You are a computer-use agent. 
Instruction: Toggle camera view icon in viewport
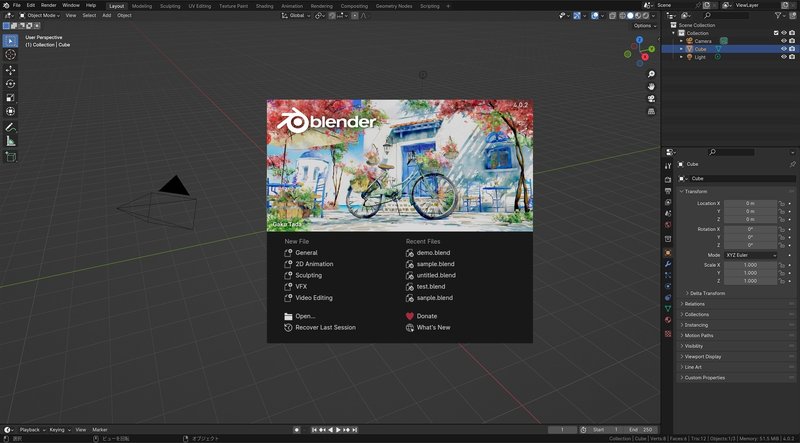pyautogui.click(x=652, y=99)
